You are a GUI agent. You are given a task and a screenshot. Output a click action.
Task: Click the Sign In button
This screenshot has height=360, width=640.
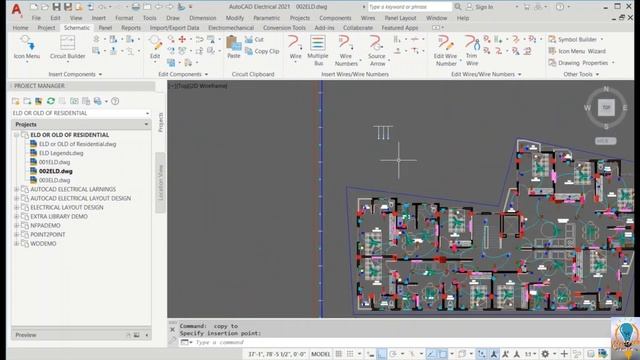click(480, 7)
